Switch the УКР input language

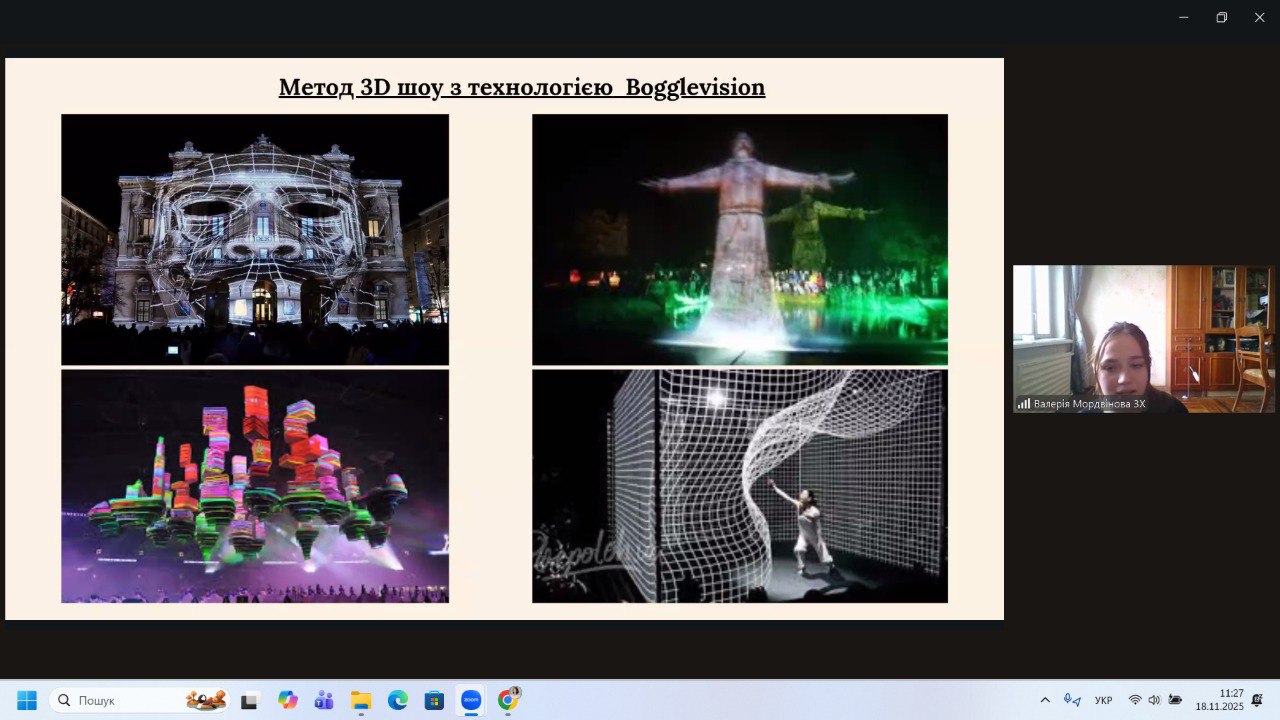1103,700
